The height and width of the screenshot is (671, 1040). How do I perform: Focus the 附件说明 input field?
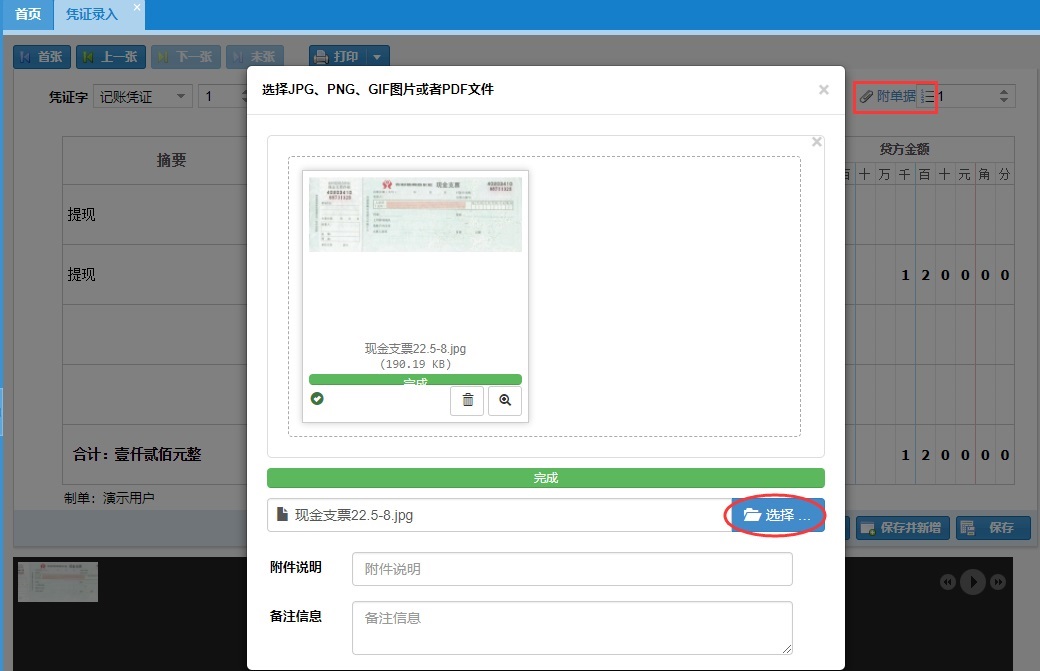pos(572,569)
